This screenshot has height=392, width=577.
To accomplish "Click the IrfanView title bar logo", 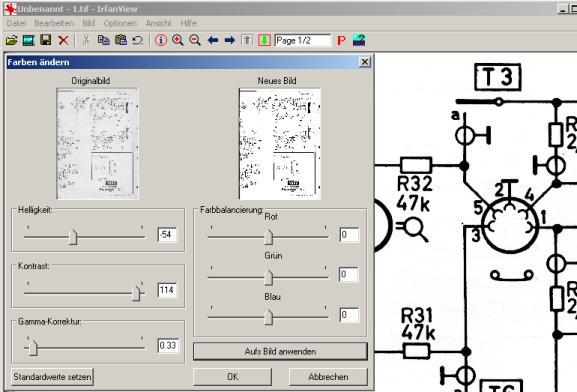I will click(10, 9).
